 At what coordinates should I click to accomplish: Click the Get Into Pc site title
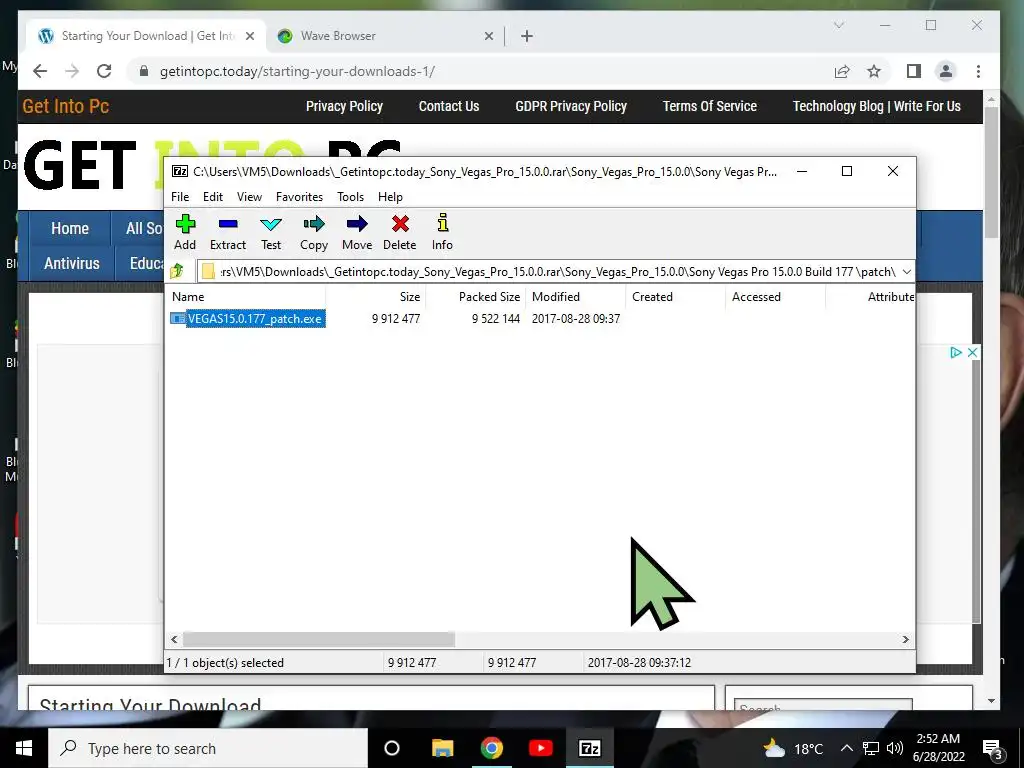pyautogui.click(x=65, y=106)
